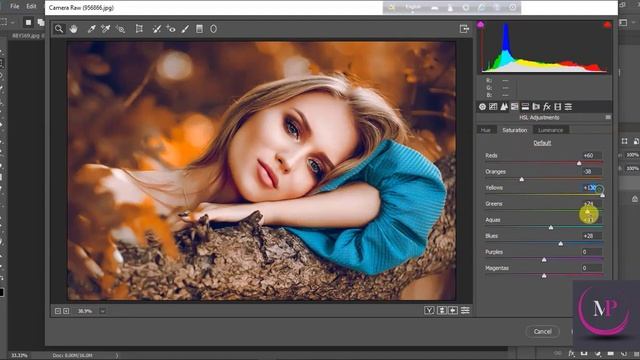The width and height of the screenshot is (640, 360).
Task: Click the Reds value field
Action: tap(591, 156)
